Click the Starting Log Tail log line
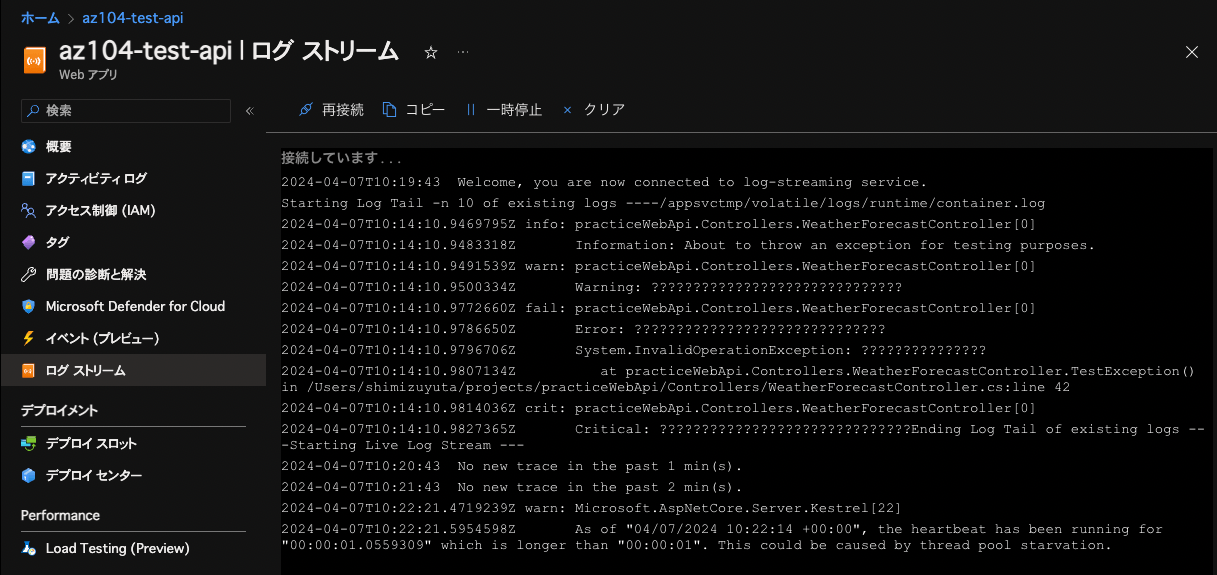The width and height of the screenshot is (1217, 575). coord(661,203)
